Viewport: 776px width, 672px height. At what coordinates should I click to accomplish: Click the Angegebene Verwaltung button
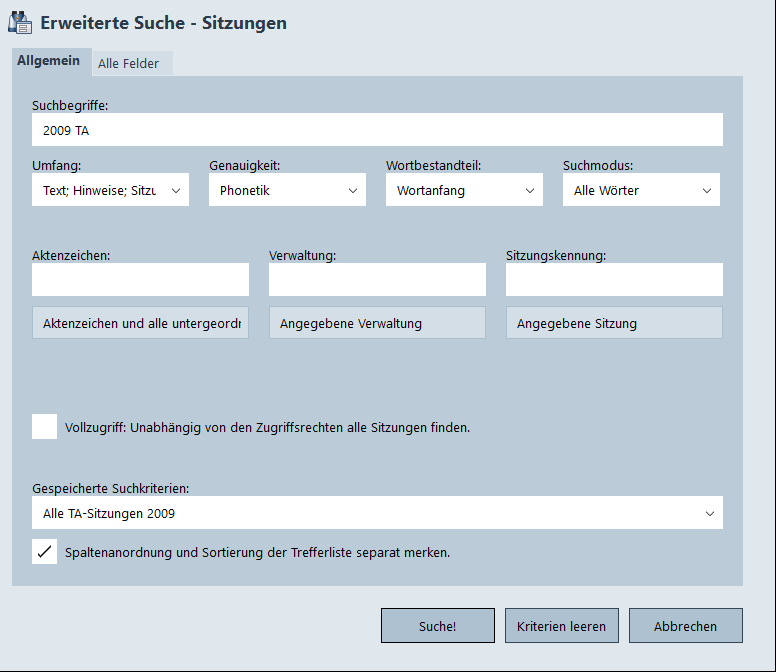pyautogui.click(x=377, y=323)
